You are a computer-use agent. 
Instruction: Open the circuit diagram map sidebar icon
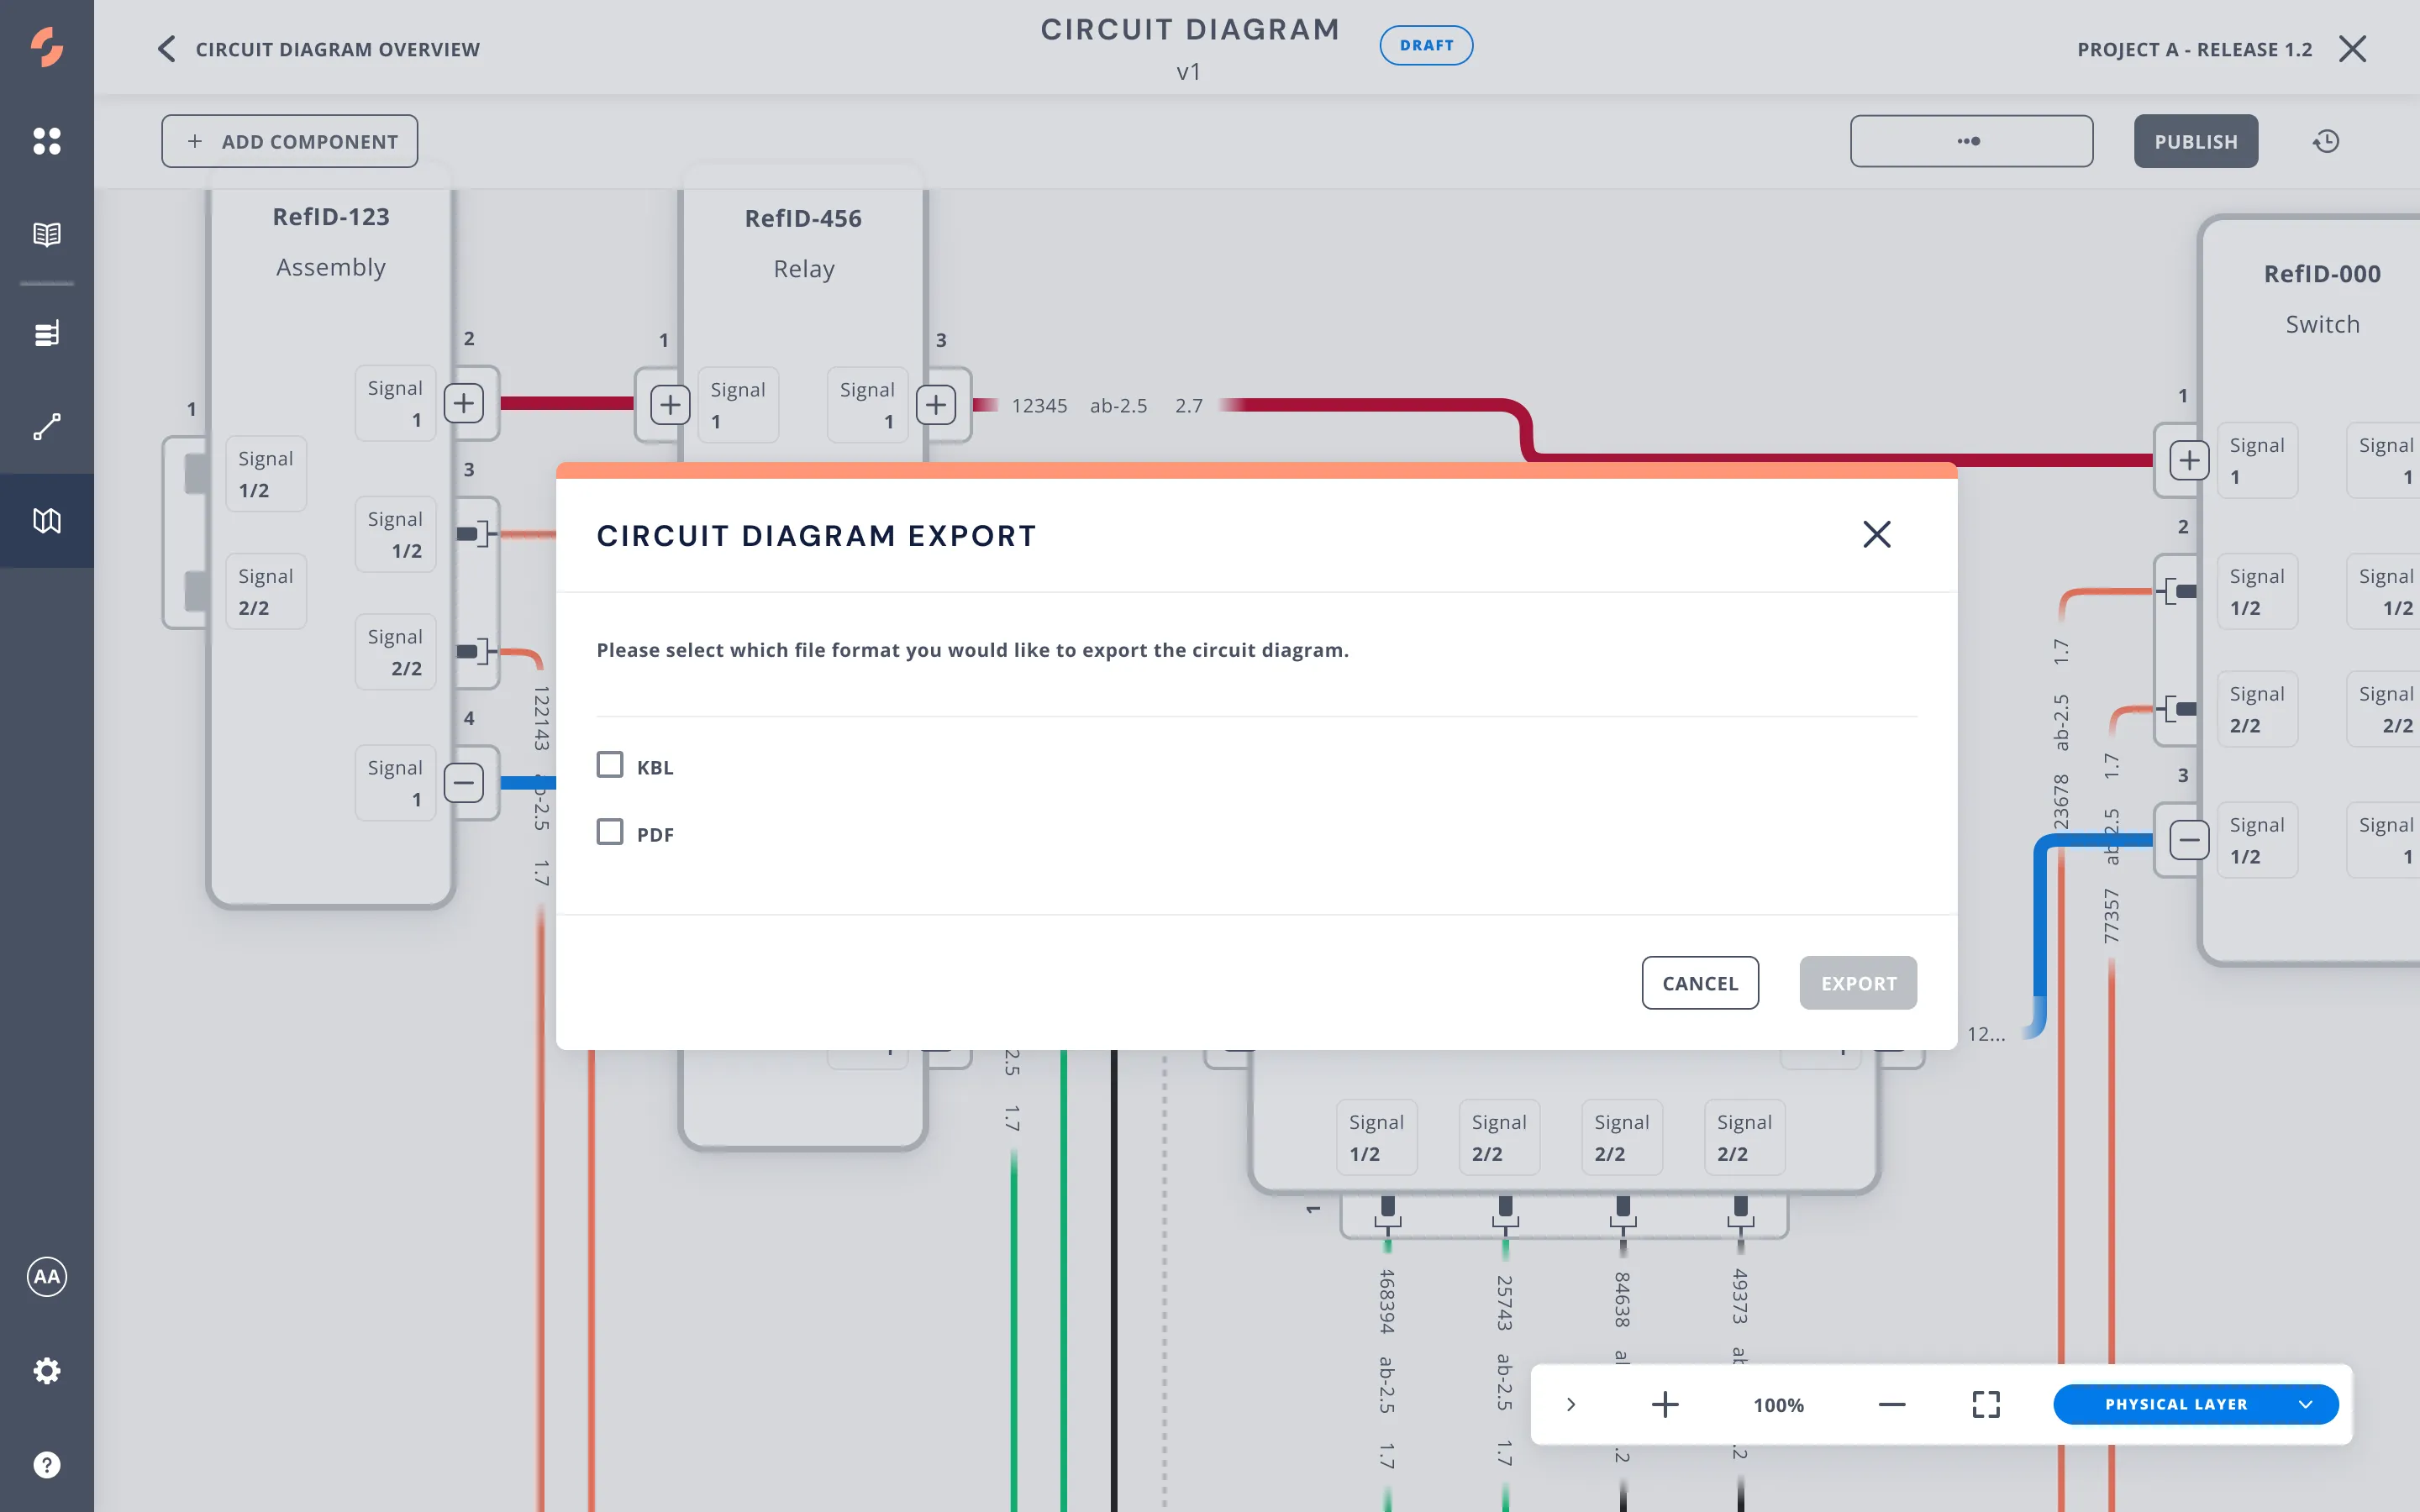47,521
